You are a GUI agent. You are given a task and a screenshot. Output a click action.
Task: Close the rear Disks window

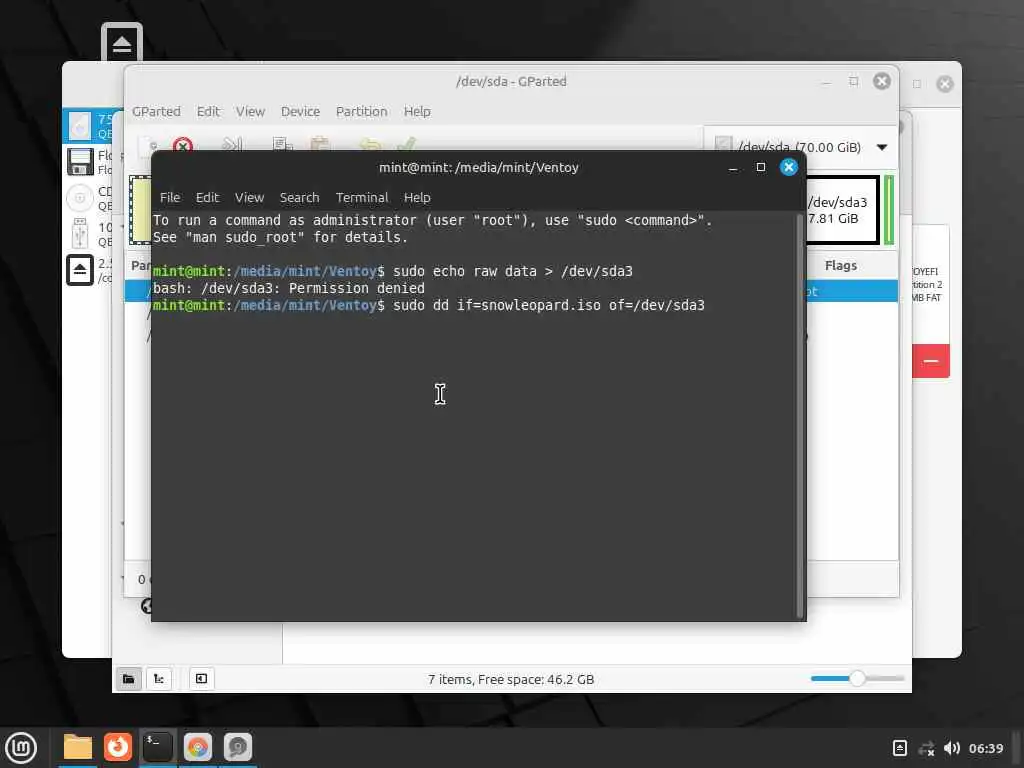coord(944,84)
